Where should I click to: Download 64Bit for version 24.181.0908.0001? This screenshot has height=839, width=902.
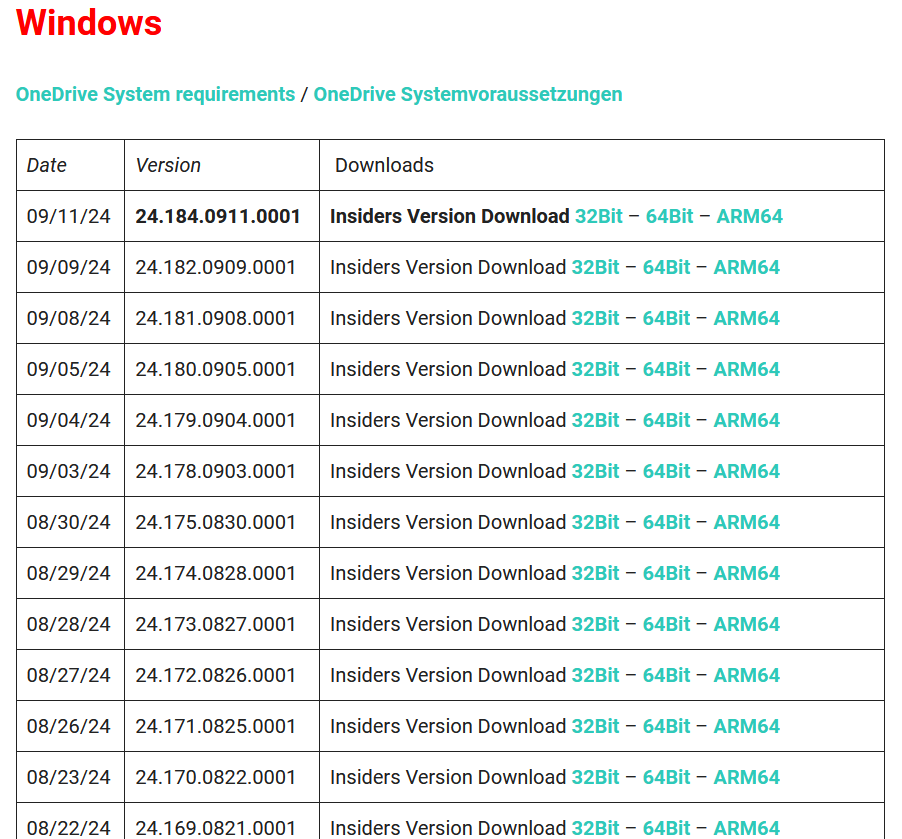[x=666, y=318]
